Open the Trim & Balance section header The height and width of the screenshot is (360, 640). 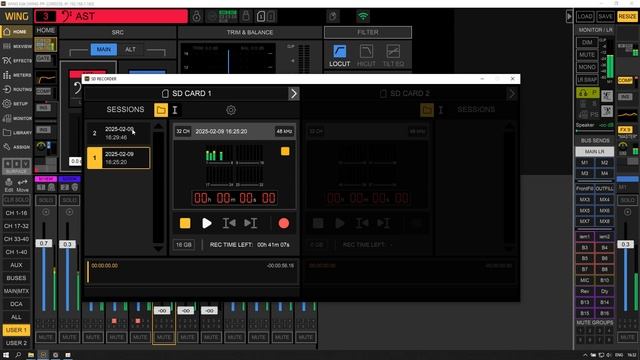(250, 32)
